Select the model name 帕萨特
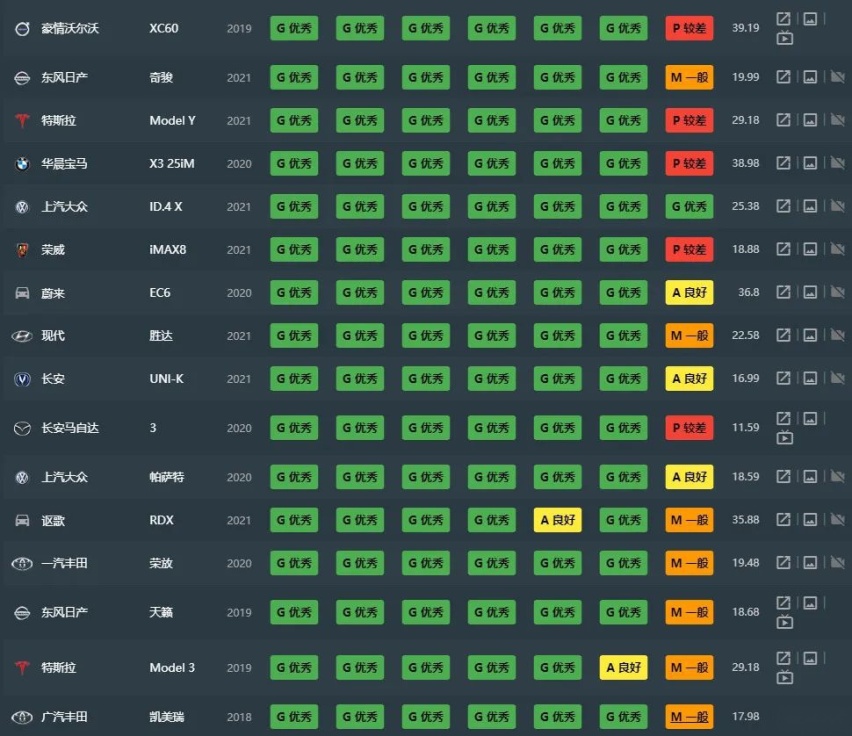Image resolution: width=852 pixels, height=736 pixels. coord(167,477)
